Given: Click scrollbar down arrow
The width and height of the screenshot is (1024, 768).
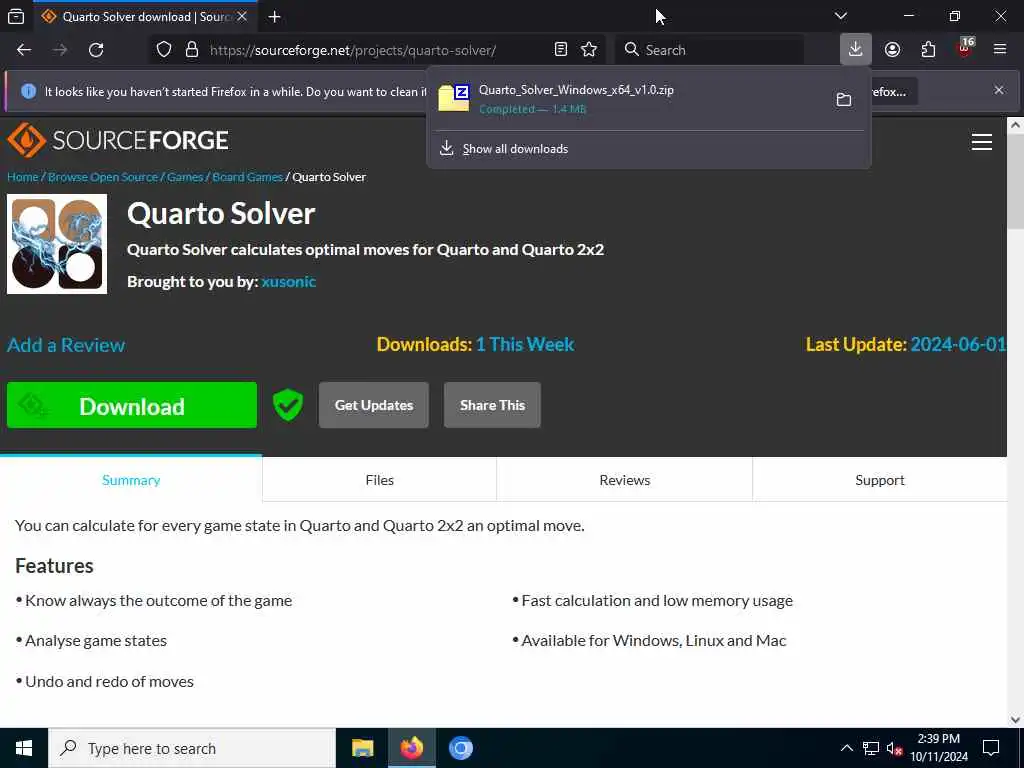Looking at the screenshot, I should tap(1016, 719).
